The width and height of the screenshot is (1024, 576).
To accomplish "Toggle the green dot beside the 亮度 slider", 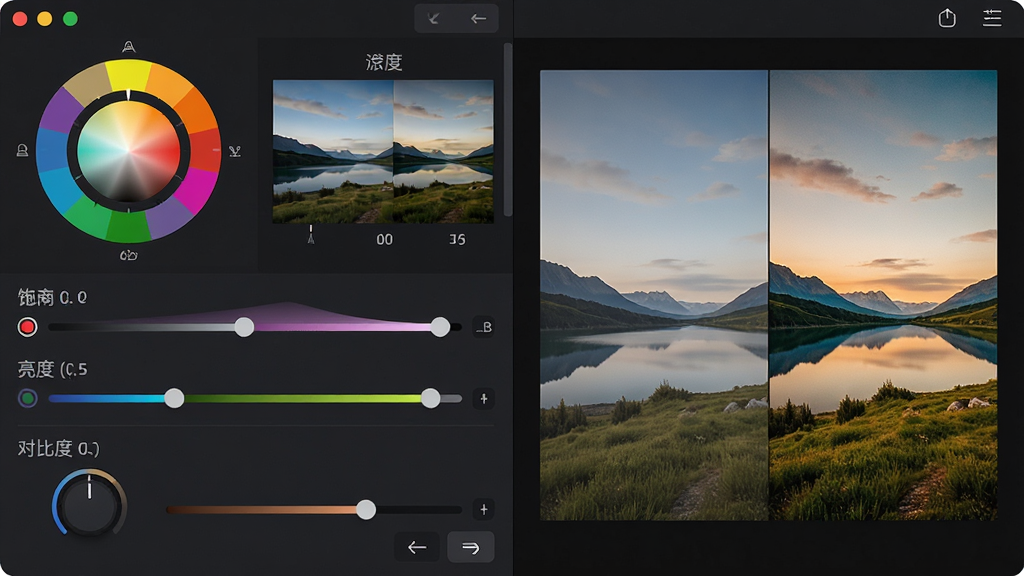I will (x=27, y=398).
